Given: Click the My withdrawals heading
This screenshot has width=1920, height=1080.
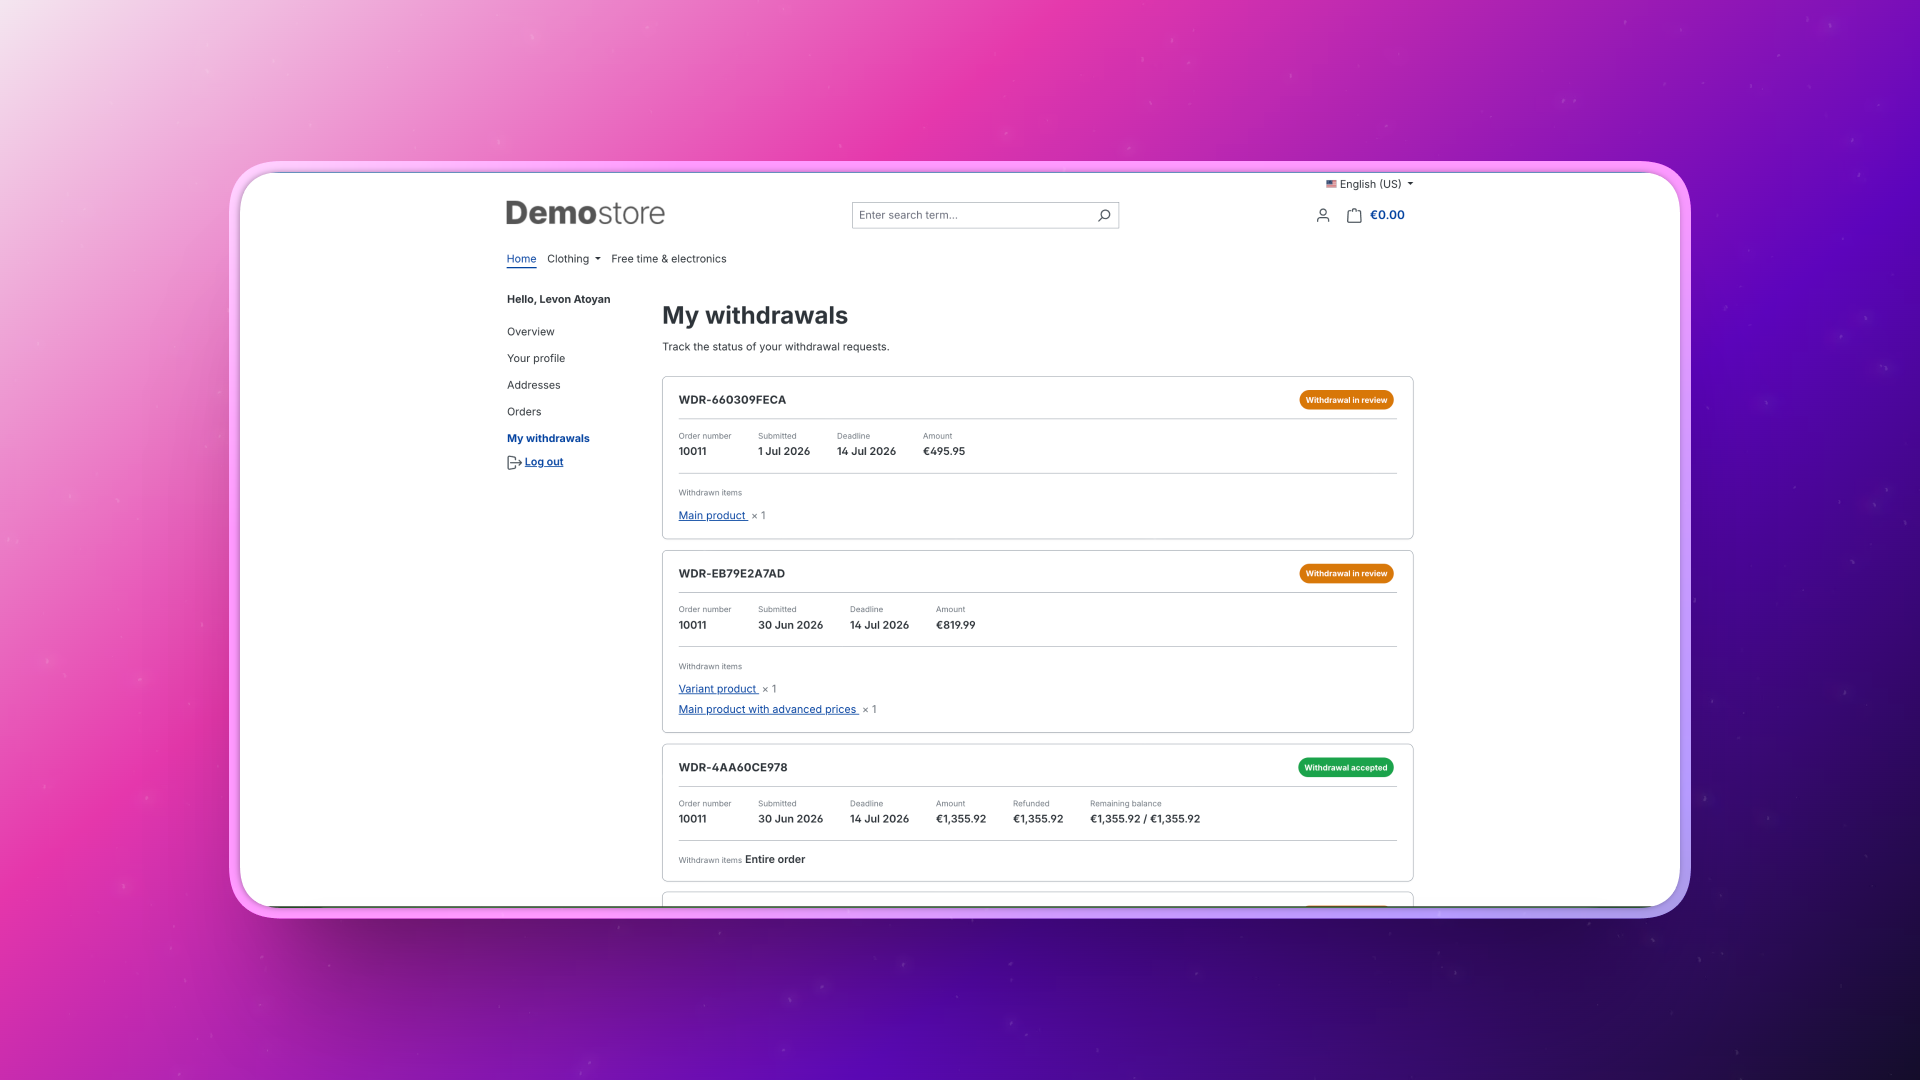Looking at the screenshot, I should pyautogui.click(x=755, y=316).
